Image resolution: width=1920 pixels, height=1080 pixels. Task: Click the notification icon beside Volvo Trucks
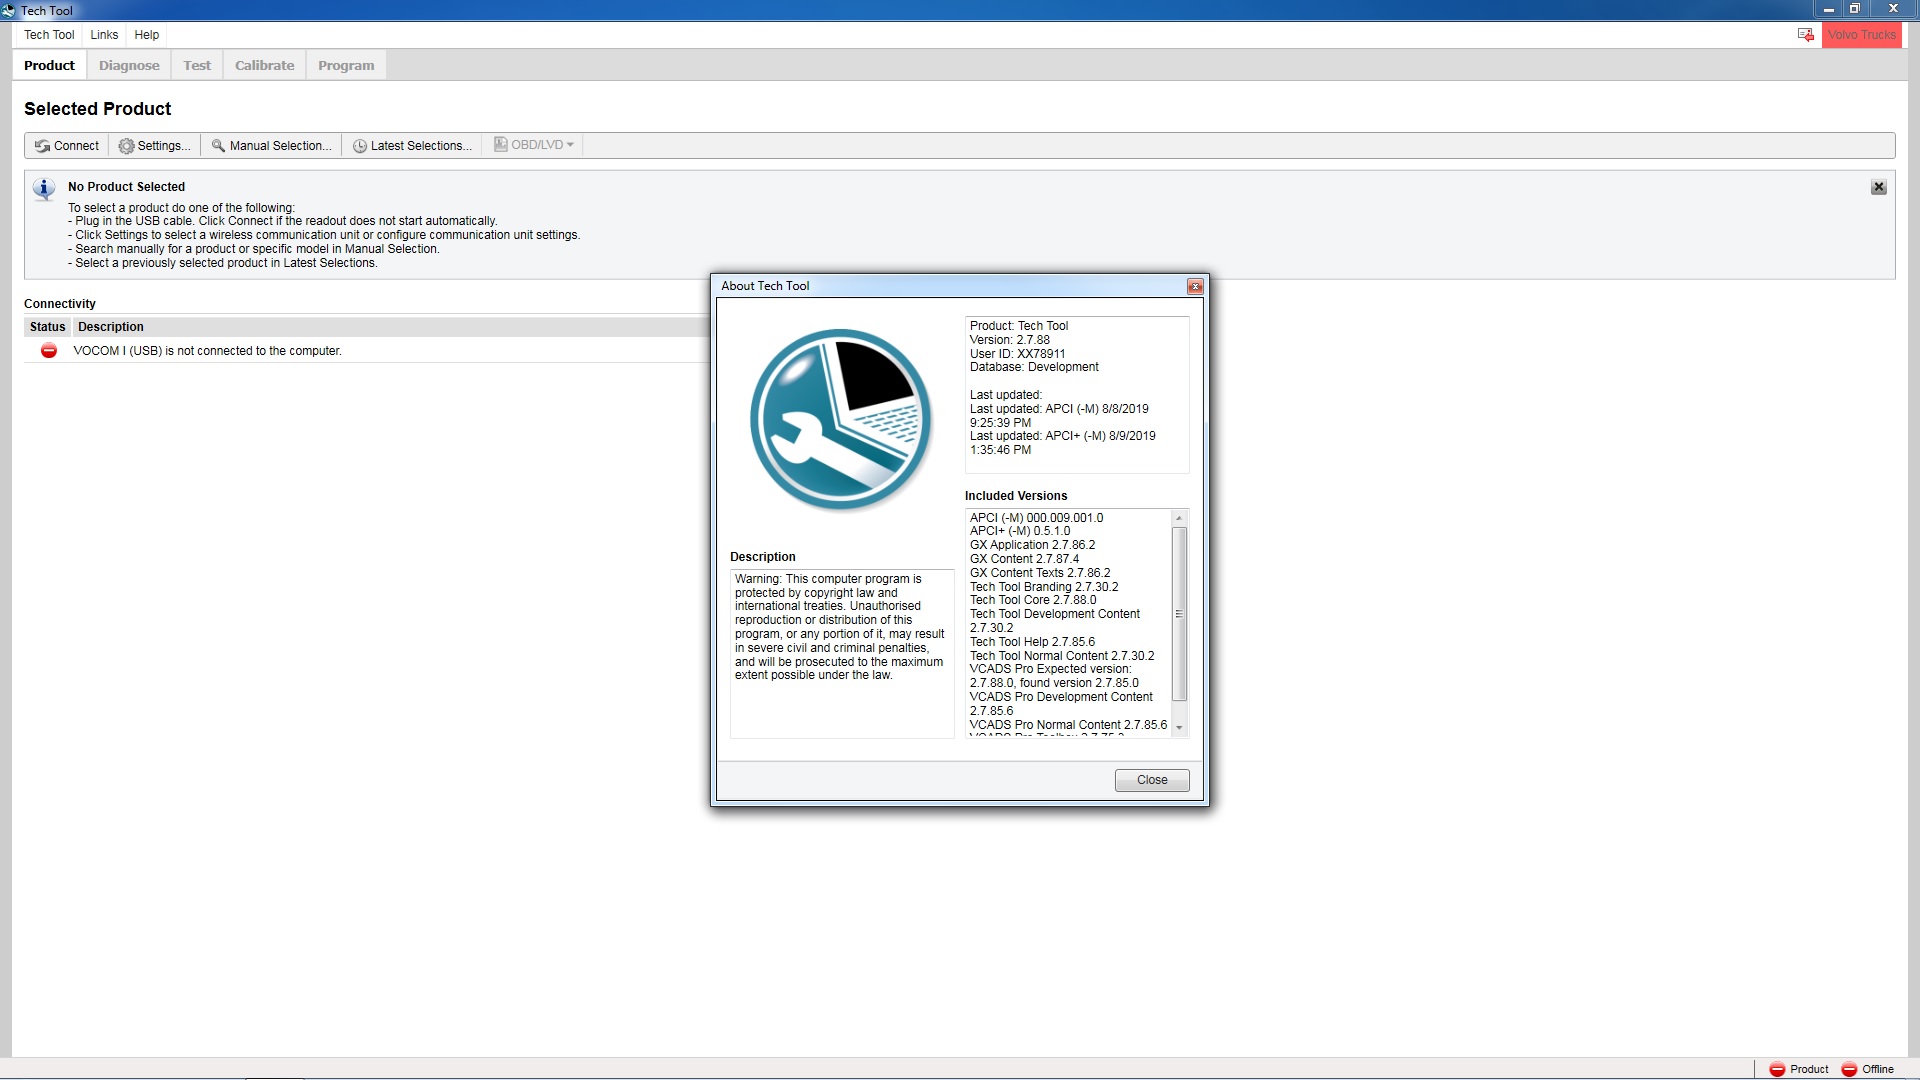pos(1805,35)
